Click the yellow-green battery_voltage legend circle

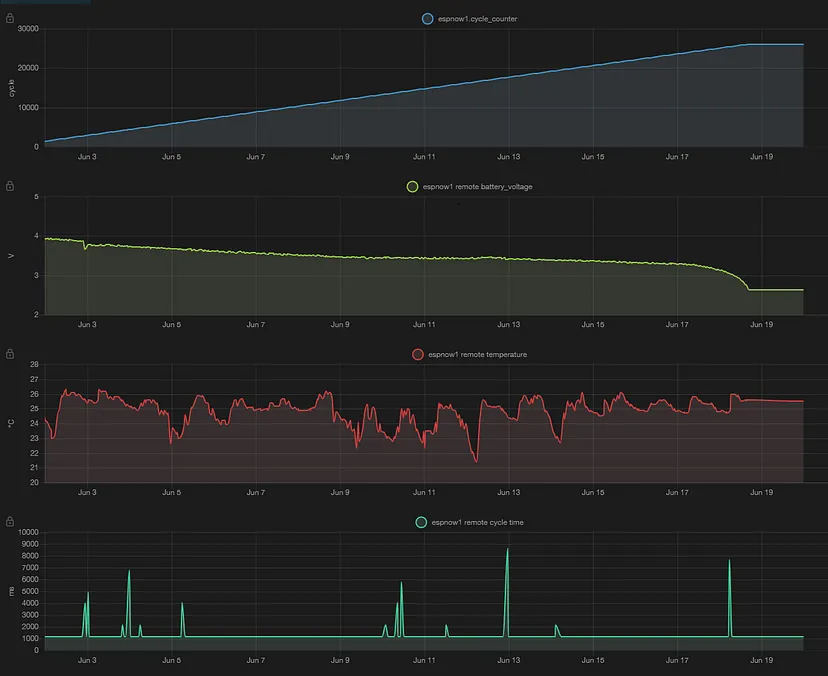pos(412,186)
